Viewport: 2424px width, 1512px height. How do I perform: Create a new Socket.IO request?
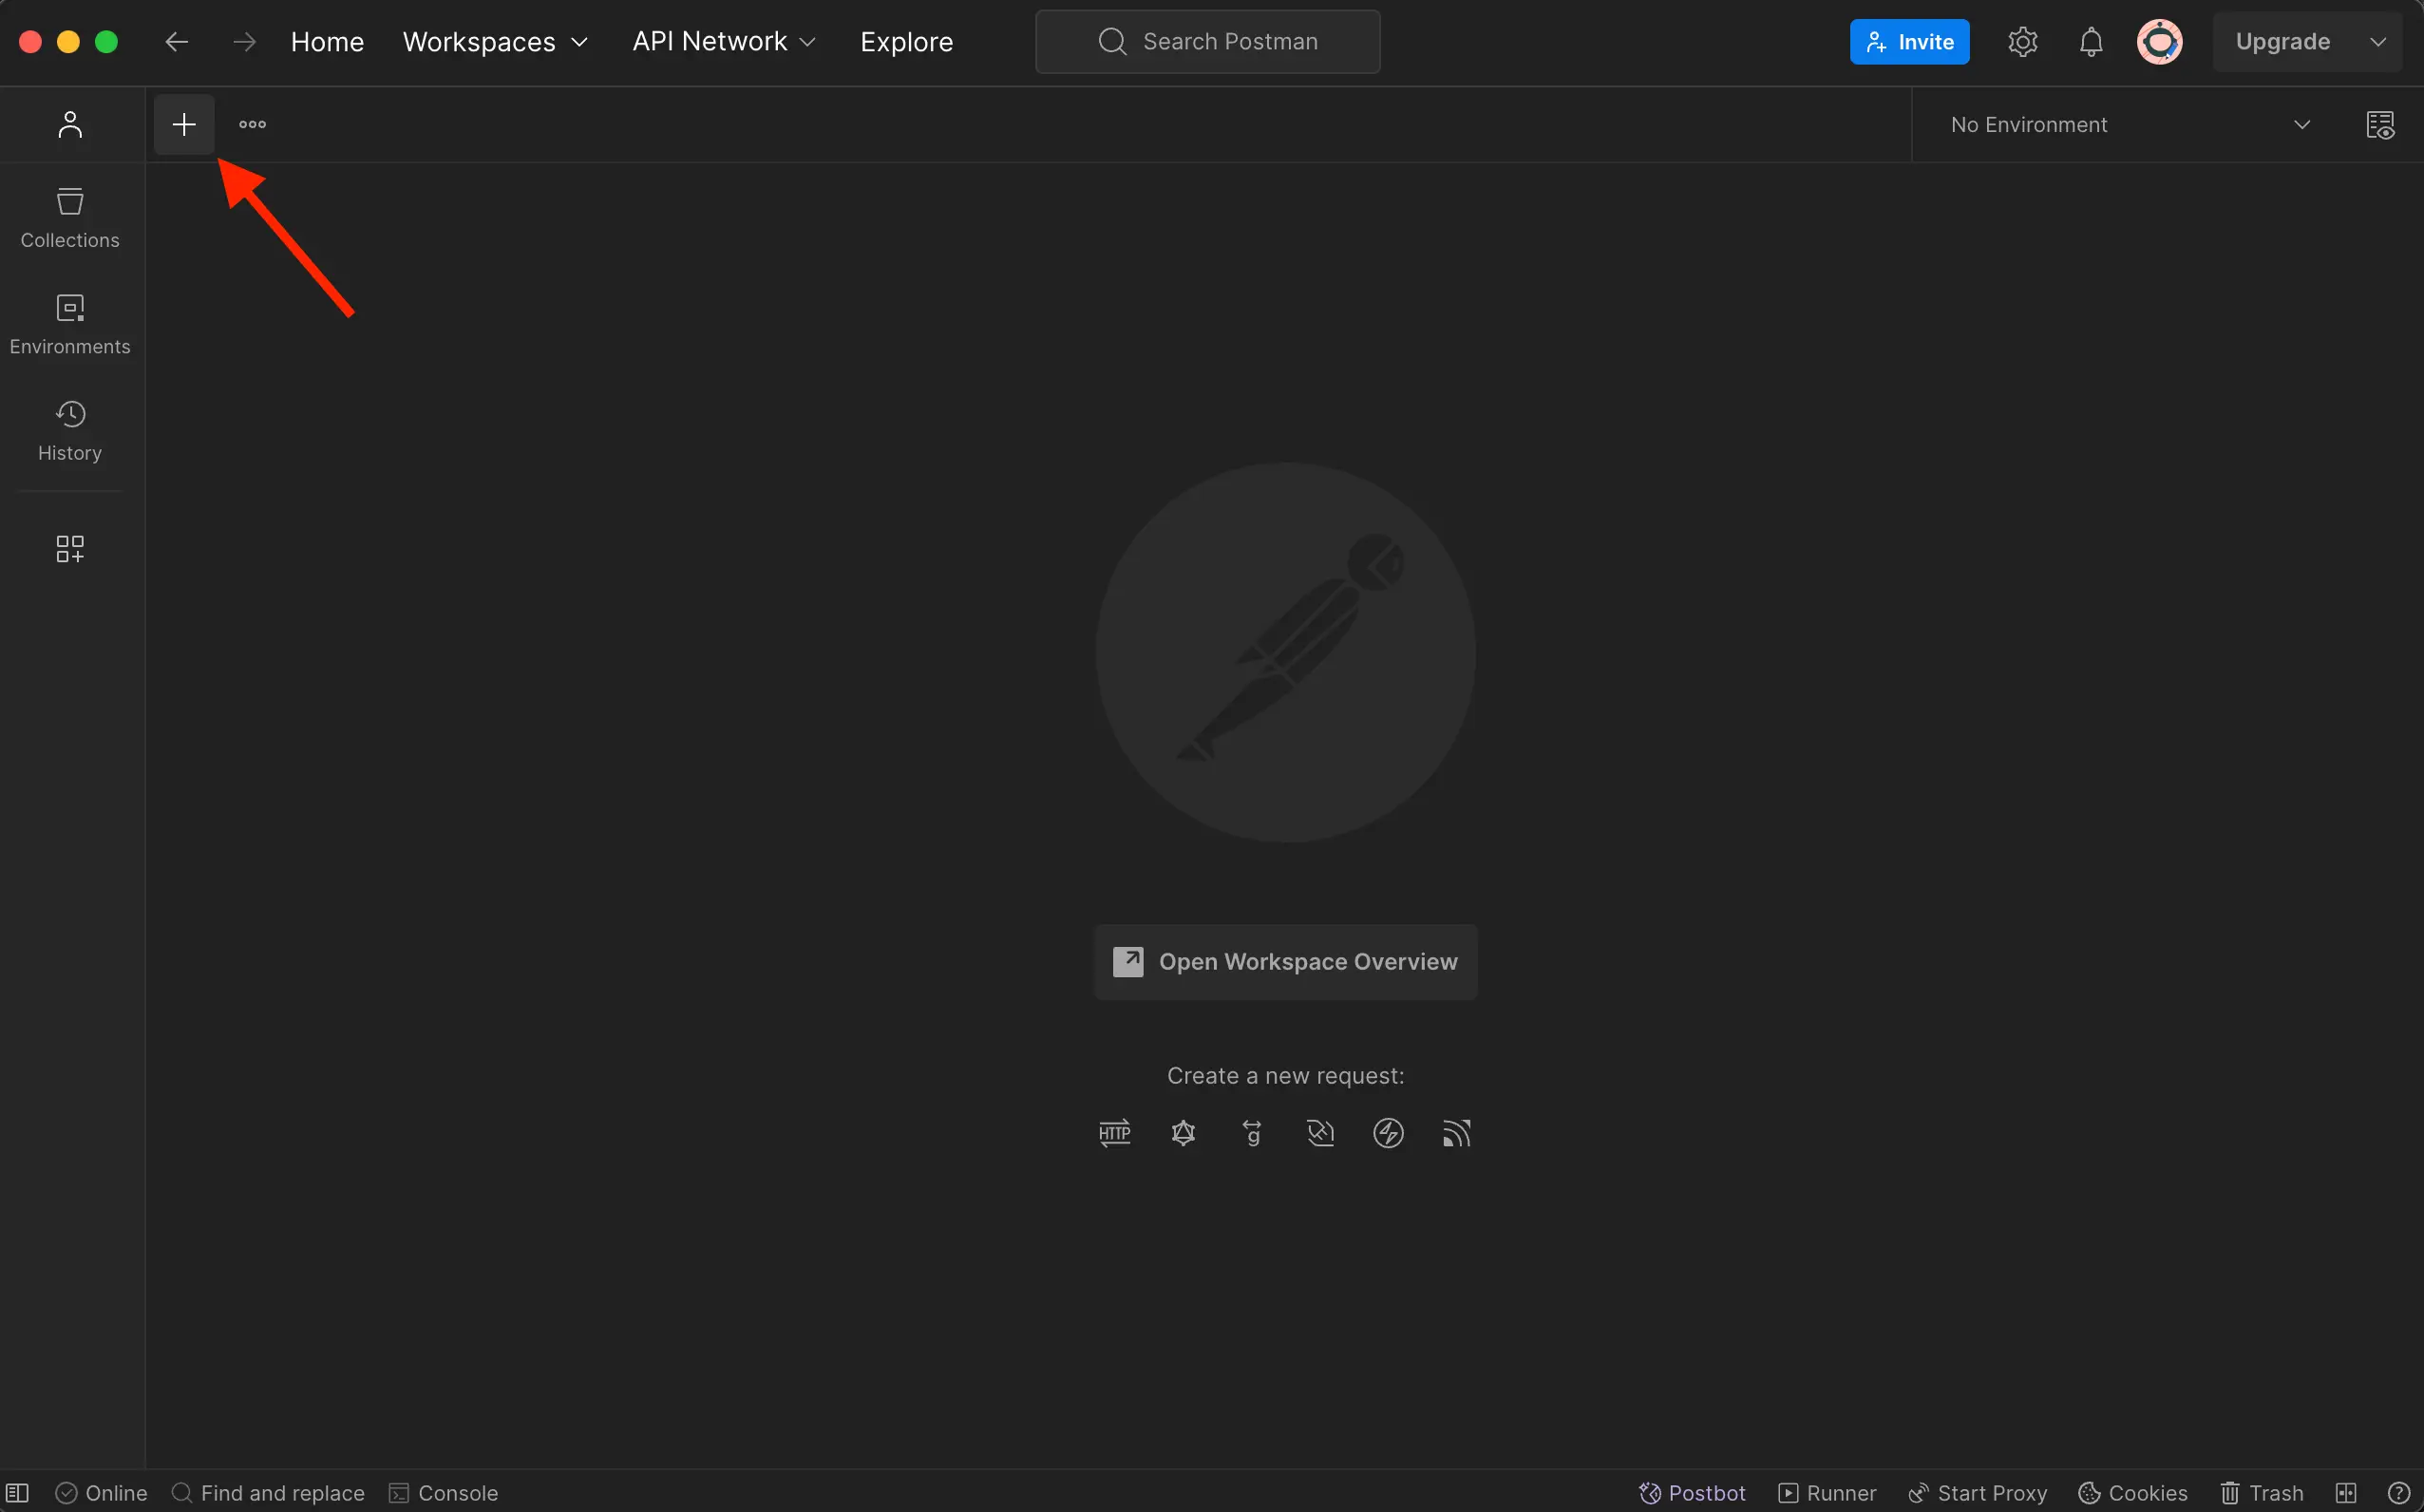[1388, 1133]
